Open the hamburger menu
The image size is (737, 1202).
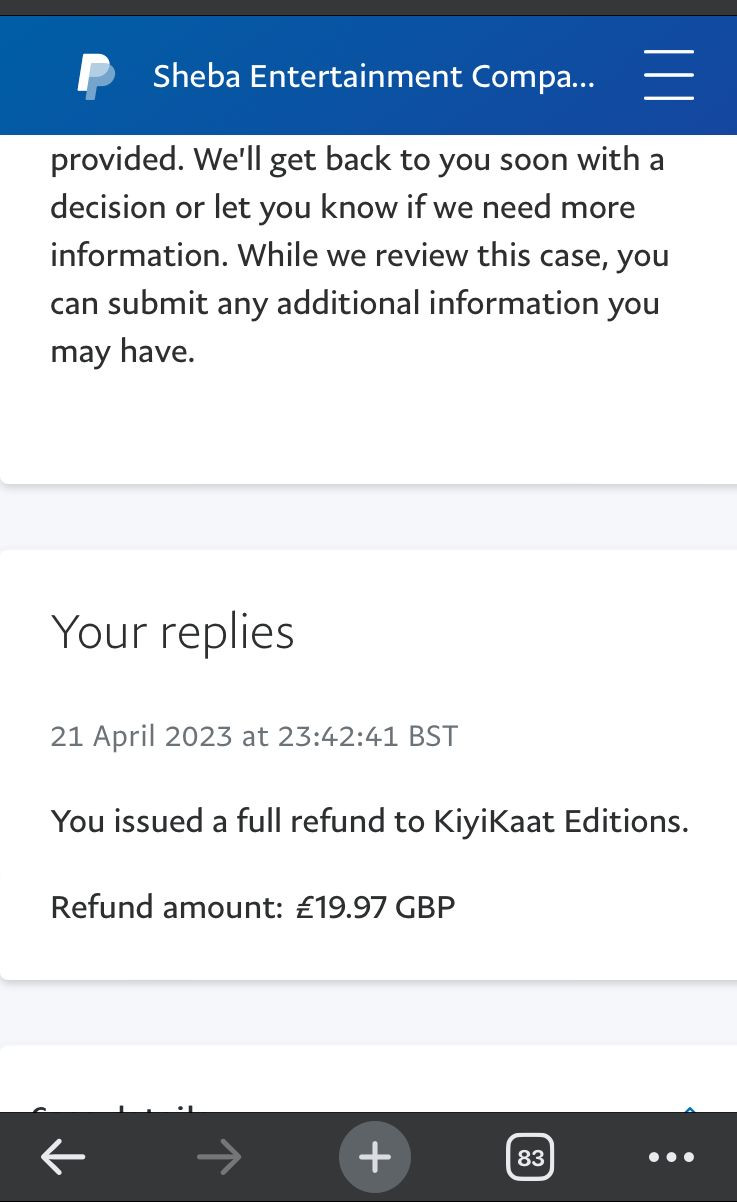pos(669,75)
